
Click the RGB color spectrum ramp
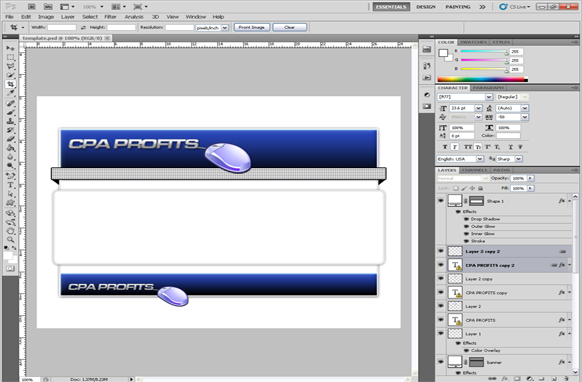tap(483, 79)
